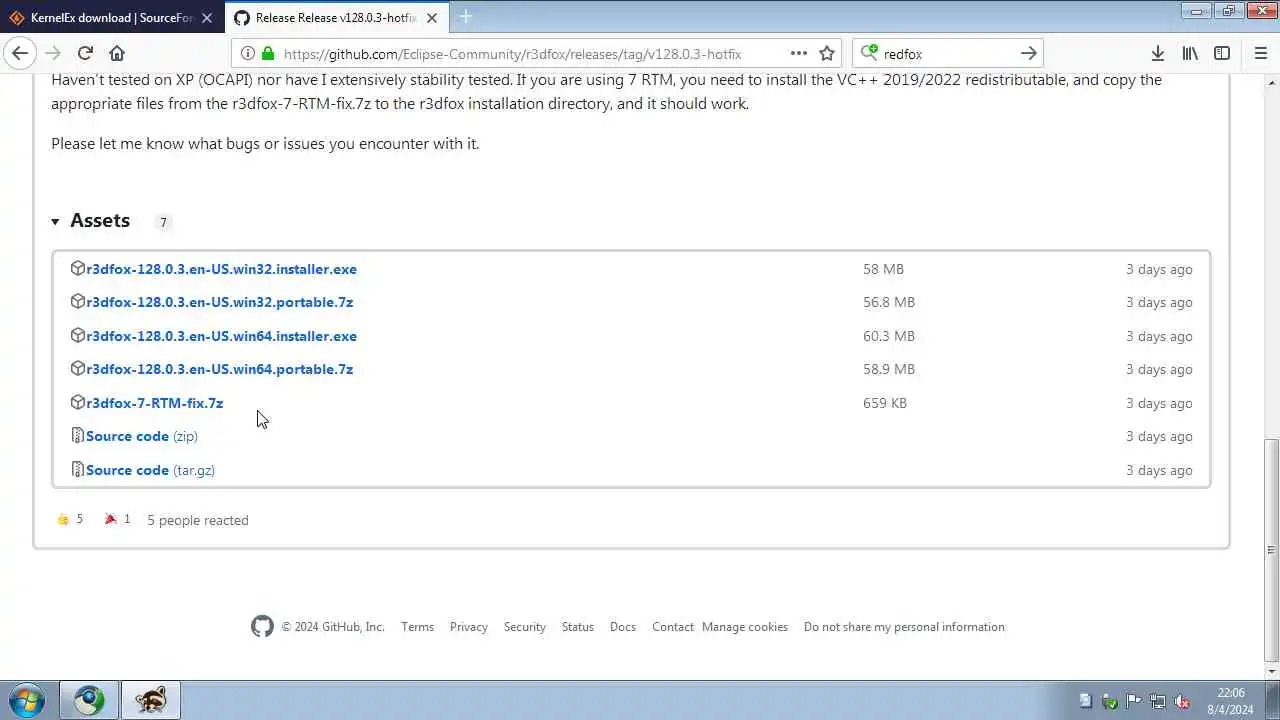Open the browser Downloads panel
Viewport: 1280px width, 720px height.
[1157, 54]
